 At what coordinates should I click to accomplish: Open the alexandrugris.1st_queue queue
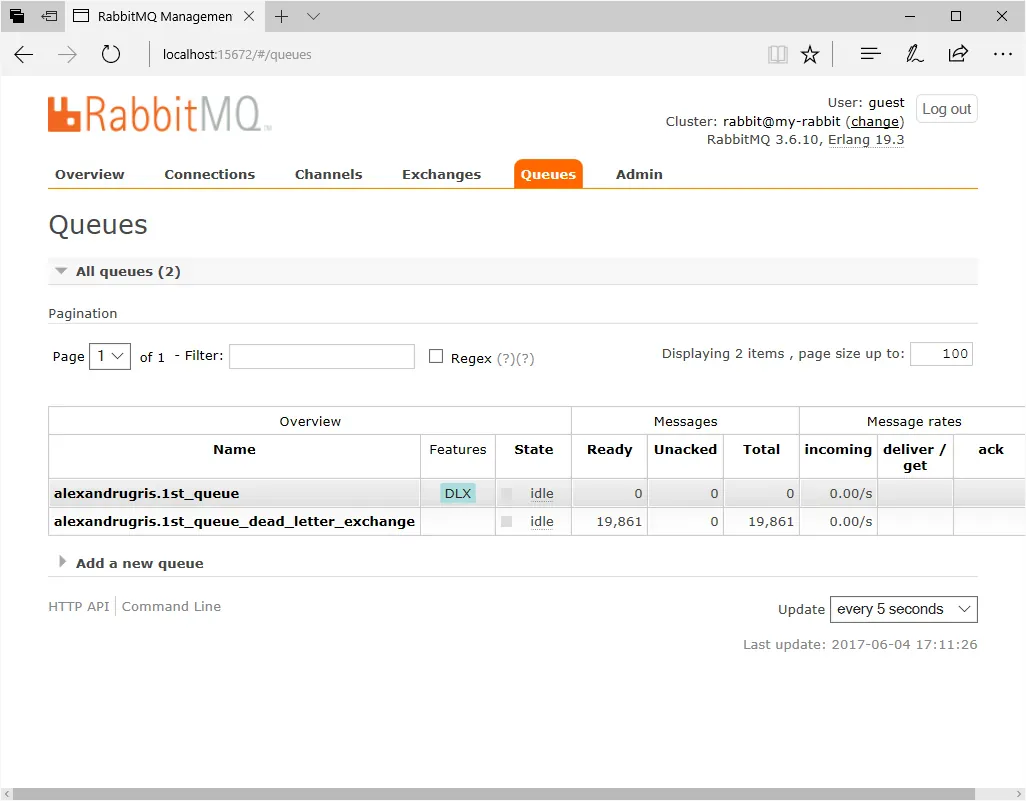click(147, 493)
